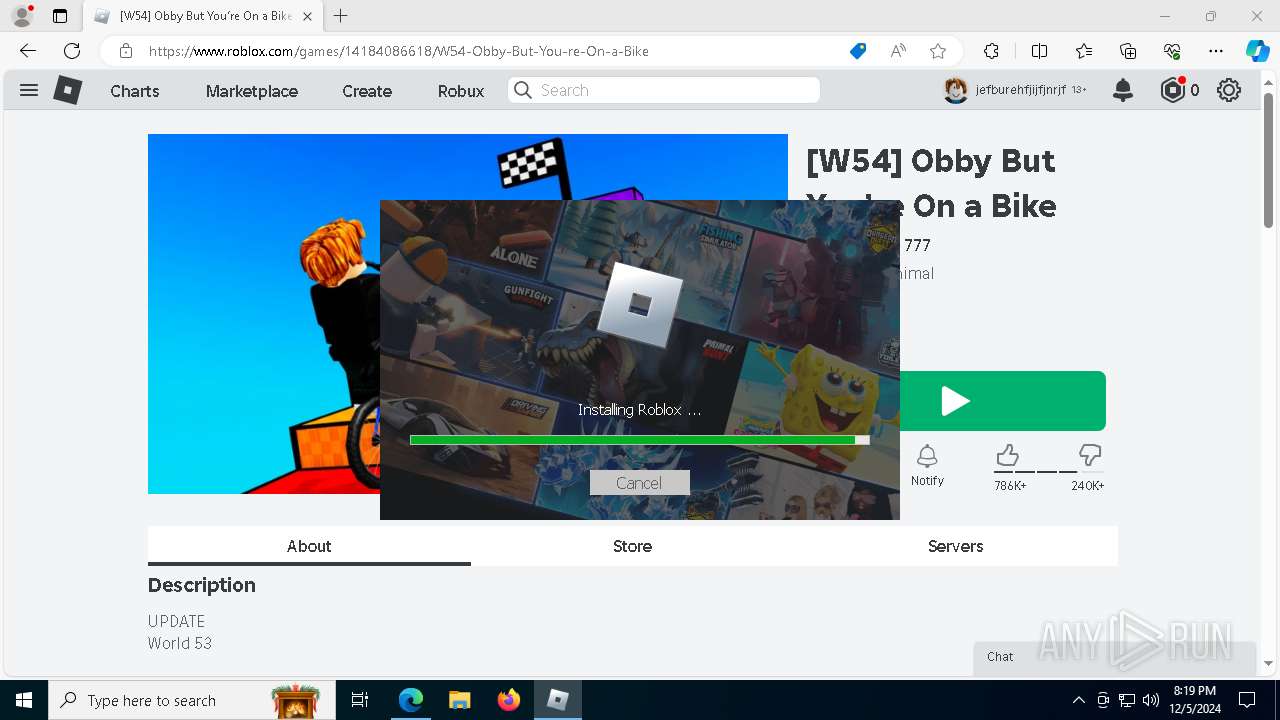Open Roblox notifications bell in header
The image size is (1280, 720).
point(1123,90)
